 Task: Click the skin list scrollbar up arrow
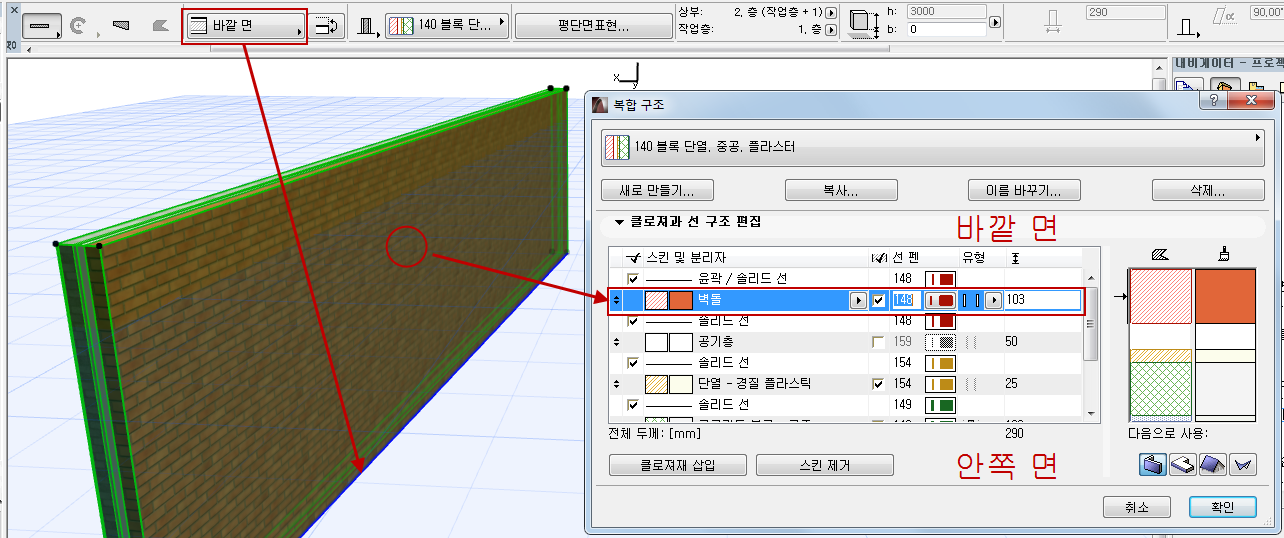[x=1091, y=278]
